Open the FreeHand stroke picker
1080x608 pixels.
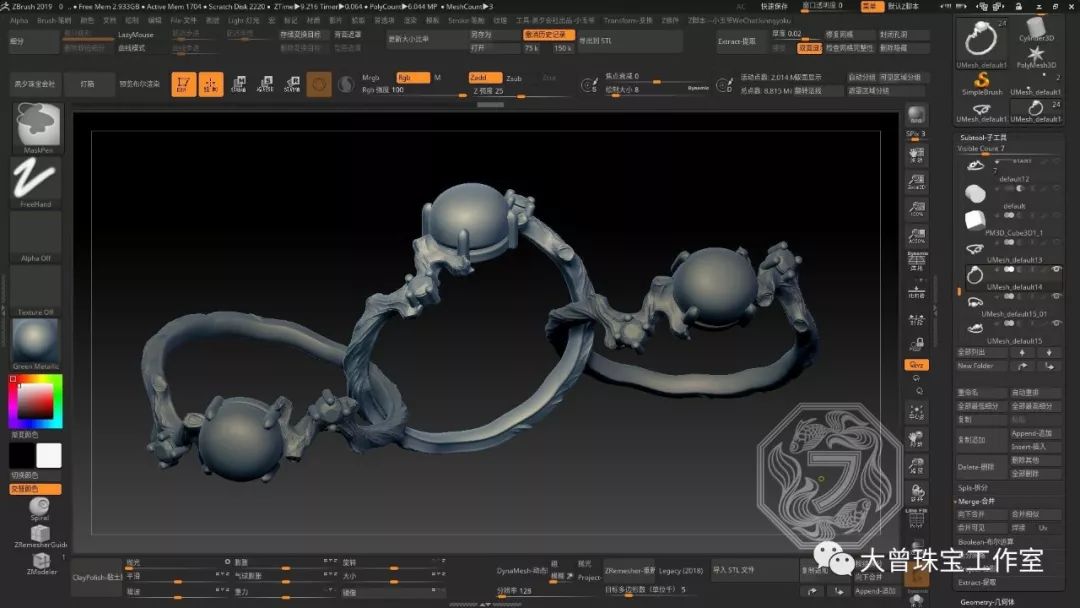[36, 182]
